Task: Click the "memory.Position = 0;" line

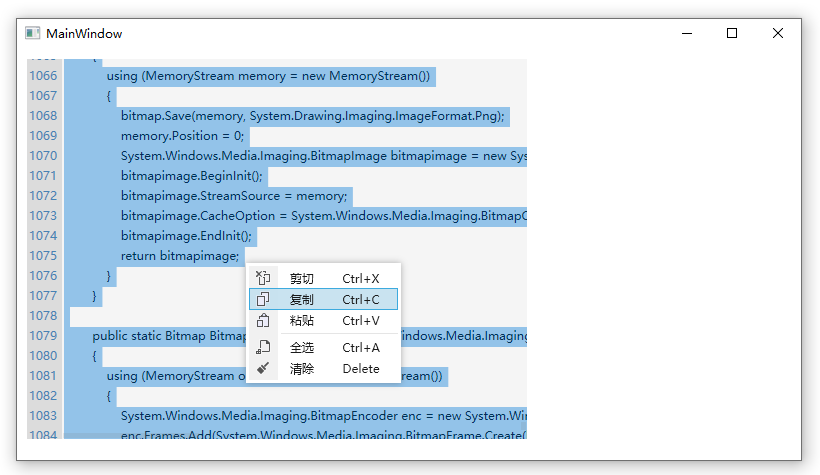Action: point(183,136)
